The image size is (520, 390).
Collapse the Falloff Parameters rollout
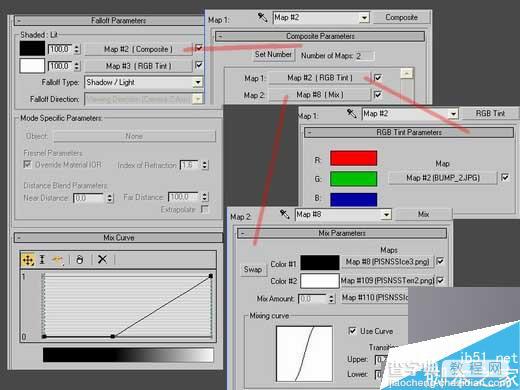(x=19, y=21)
